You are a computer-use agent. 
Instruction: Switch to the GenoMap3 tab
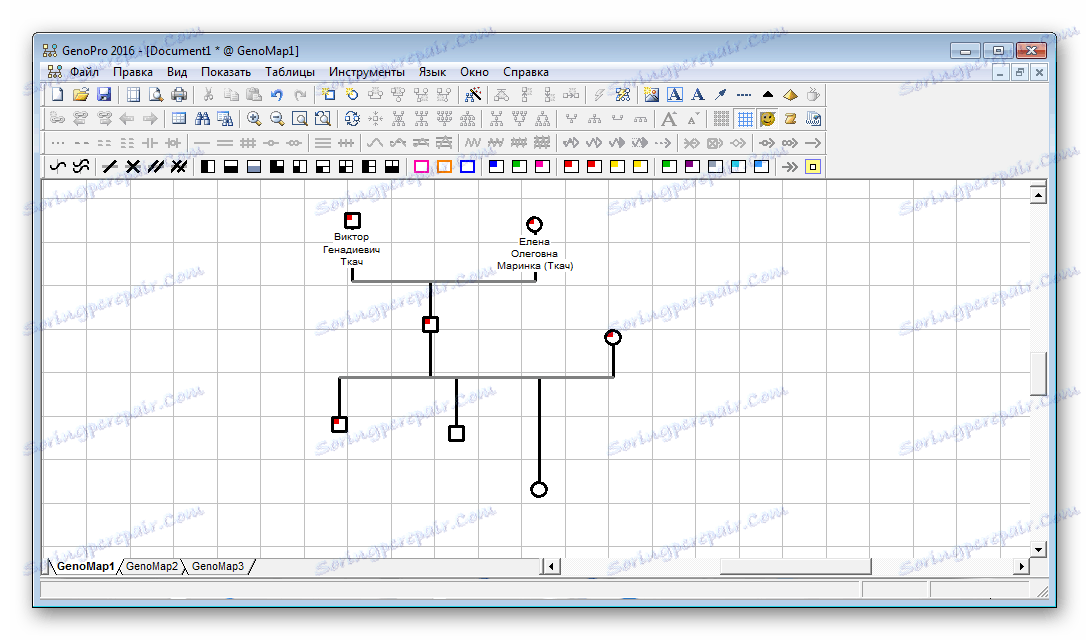(x=218, y=566)
